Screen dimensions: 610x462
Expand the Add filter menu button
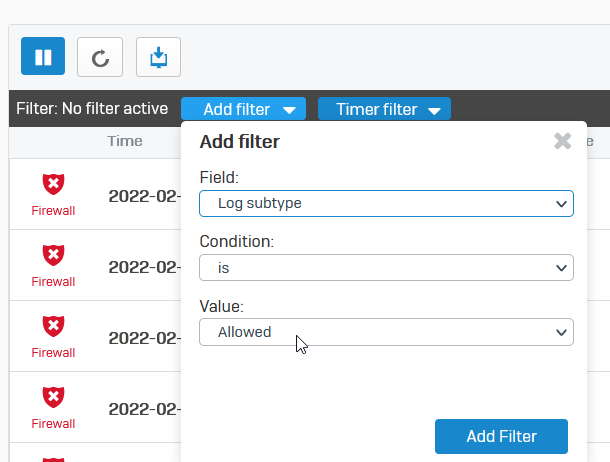pos(244,109)
